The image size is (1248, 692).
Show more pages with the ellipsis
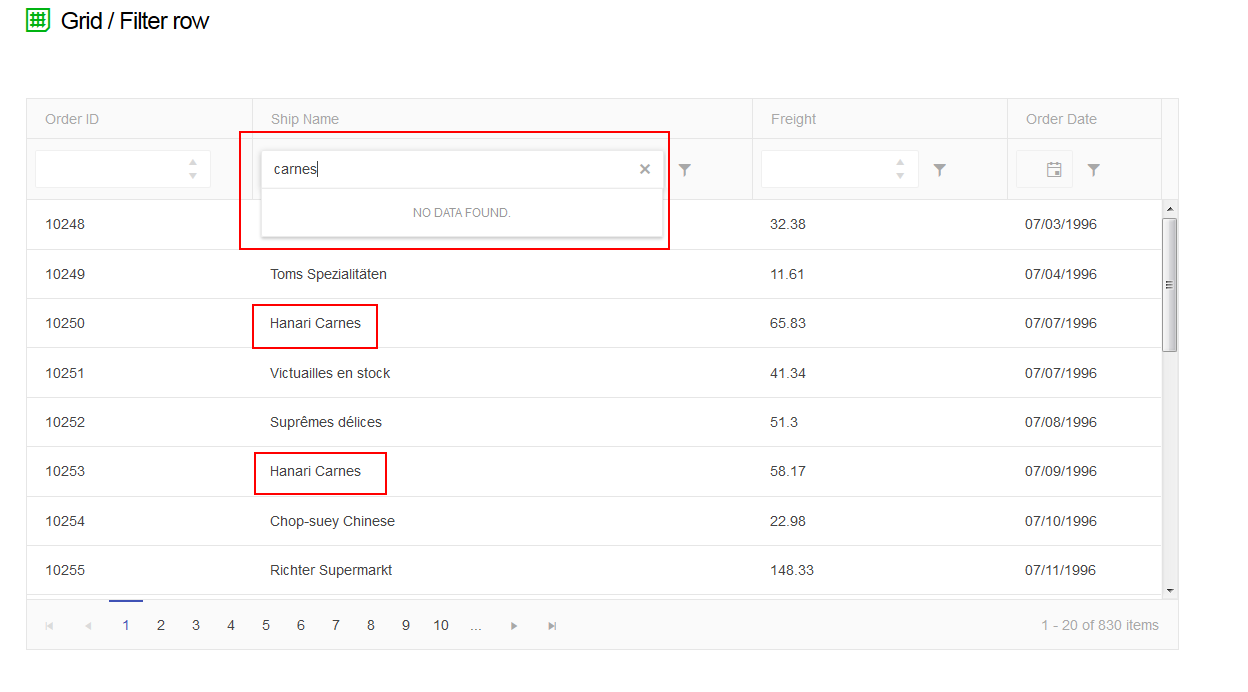[x=476, y=626]
